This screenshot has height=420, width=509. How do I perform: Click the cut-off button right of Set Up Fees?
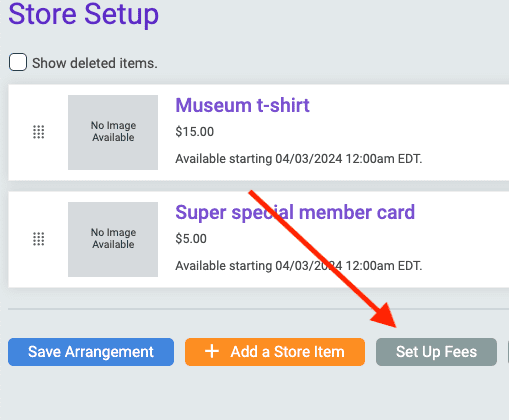coord(508,352)
